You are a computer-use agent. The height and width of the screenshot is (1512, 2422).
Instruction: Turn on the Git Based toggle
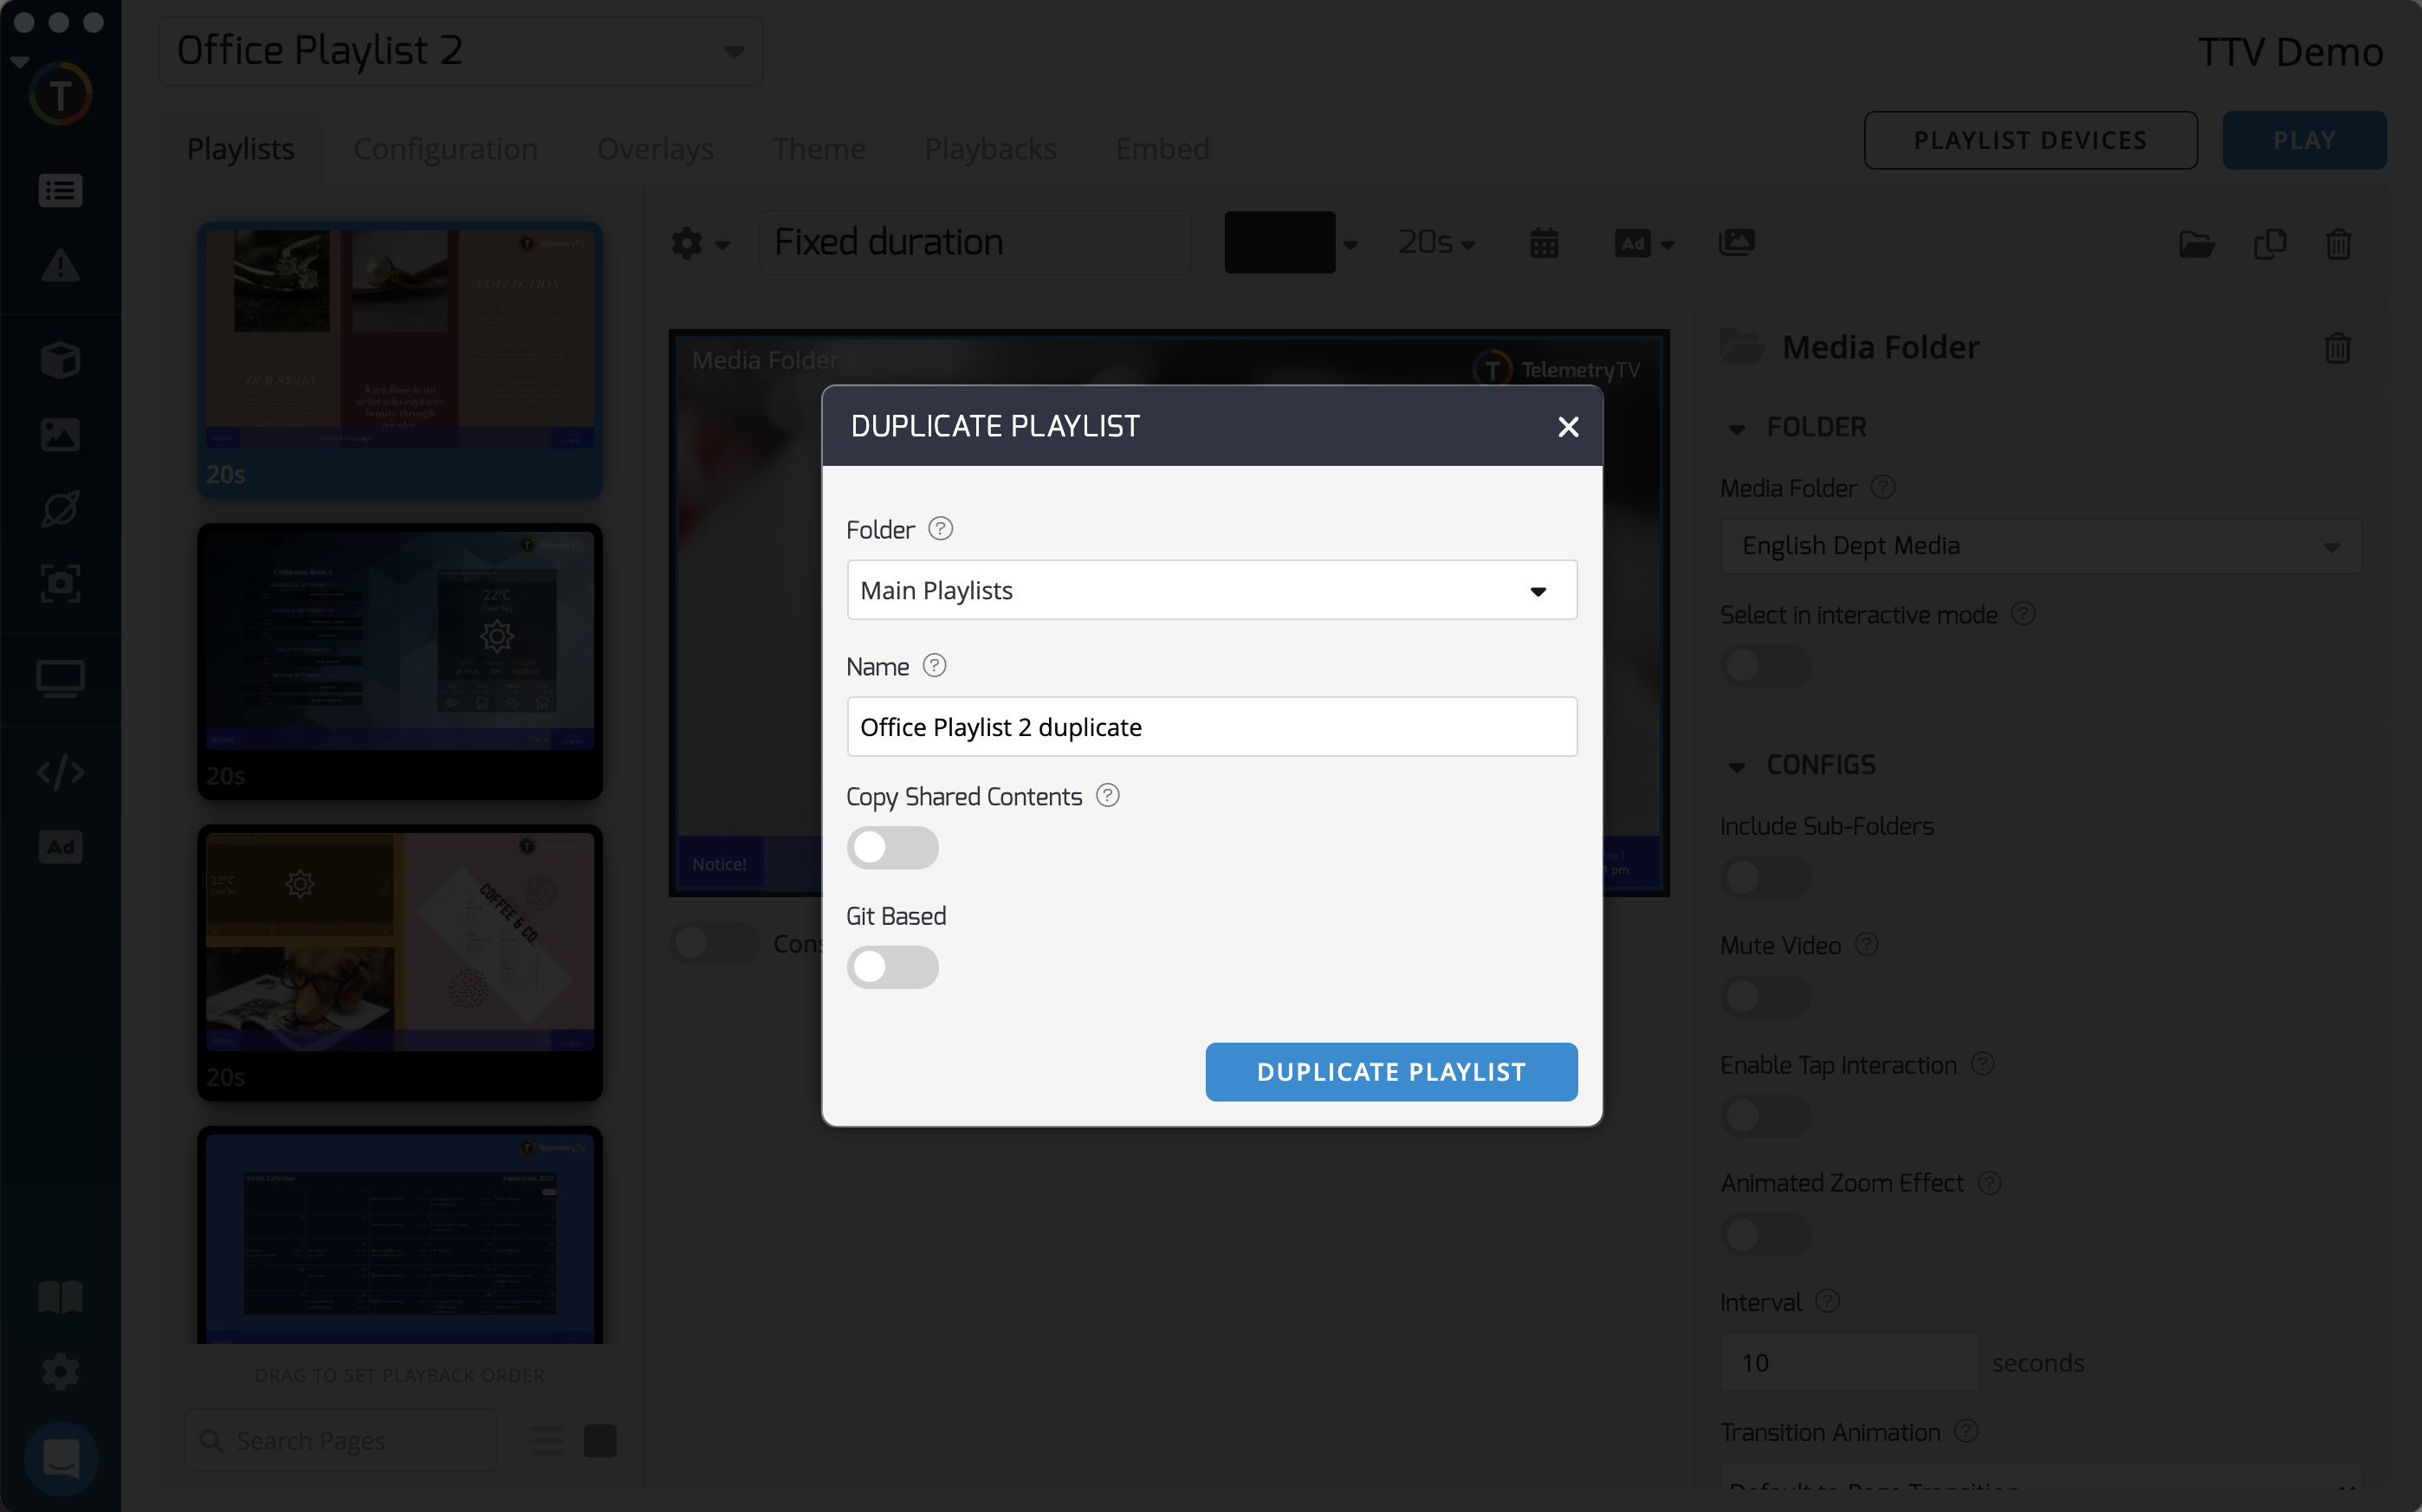click(x=891, y=967)
